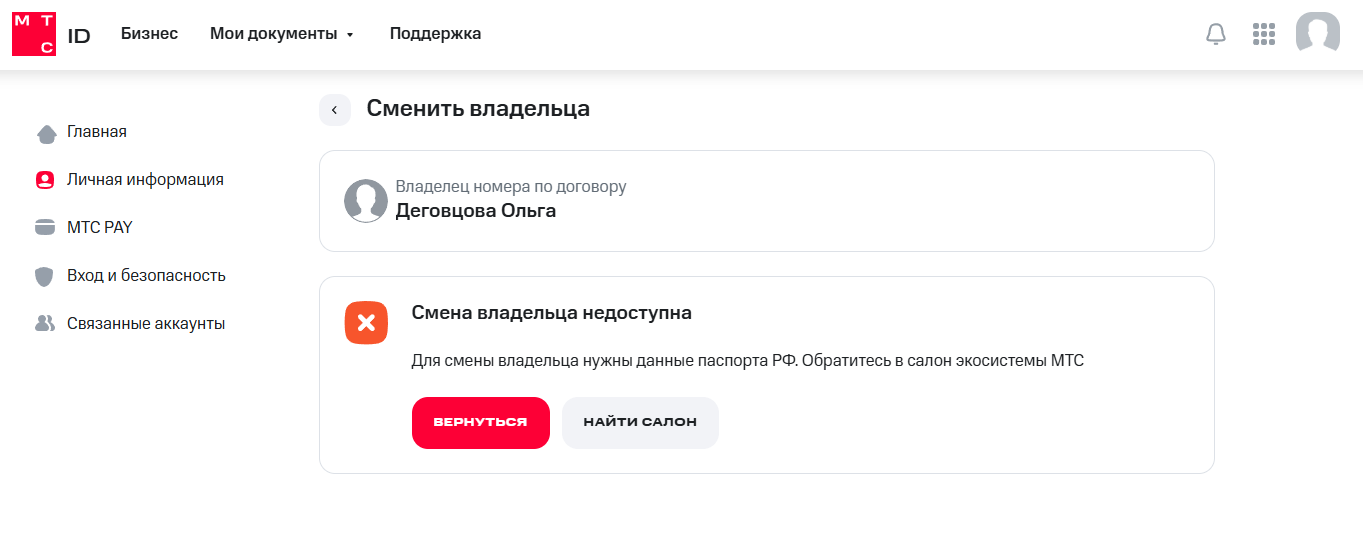Click the Связанные аккаунты people icon
This screenshot has width=1363, height=546.
tap(44, 324)
